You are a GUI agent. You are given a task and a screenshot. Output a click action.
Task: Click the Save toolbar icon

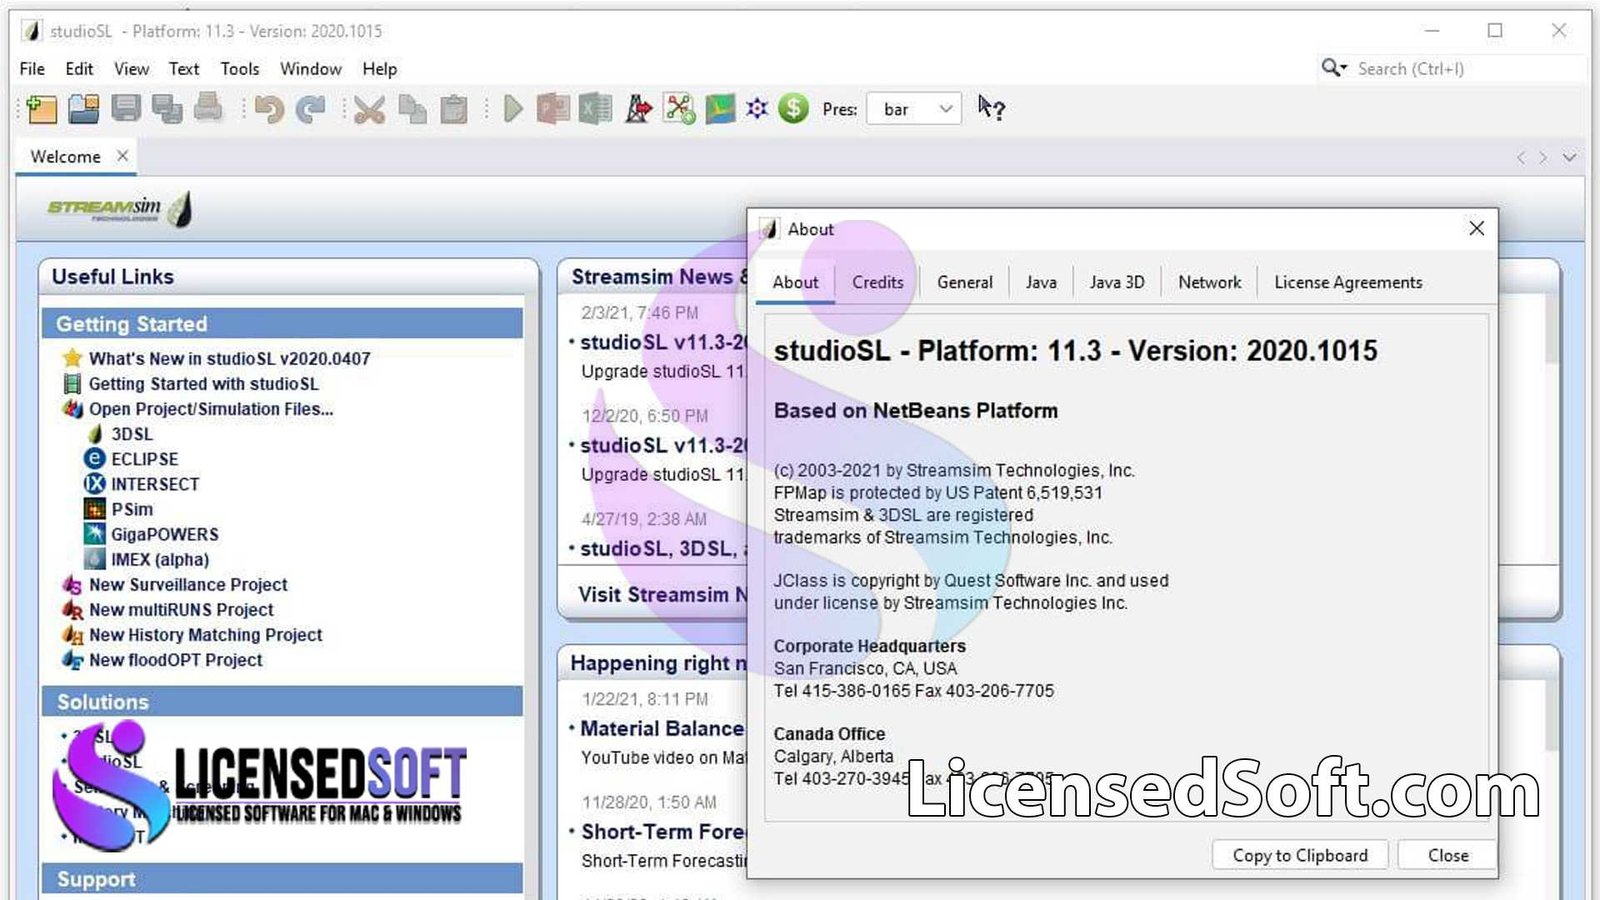[126, 107]
